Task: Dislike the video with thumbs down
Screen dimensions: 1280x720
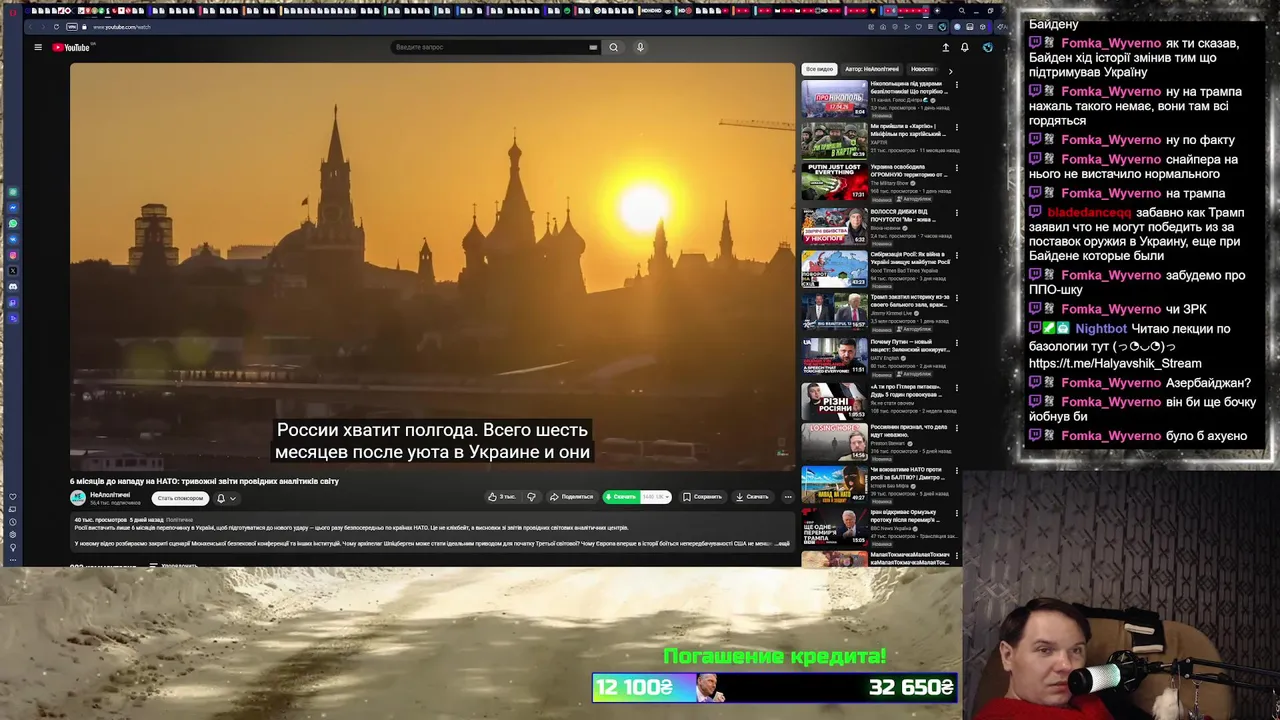Action: (531, 497)
